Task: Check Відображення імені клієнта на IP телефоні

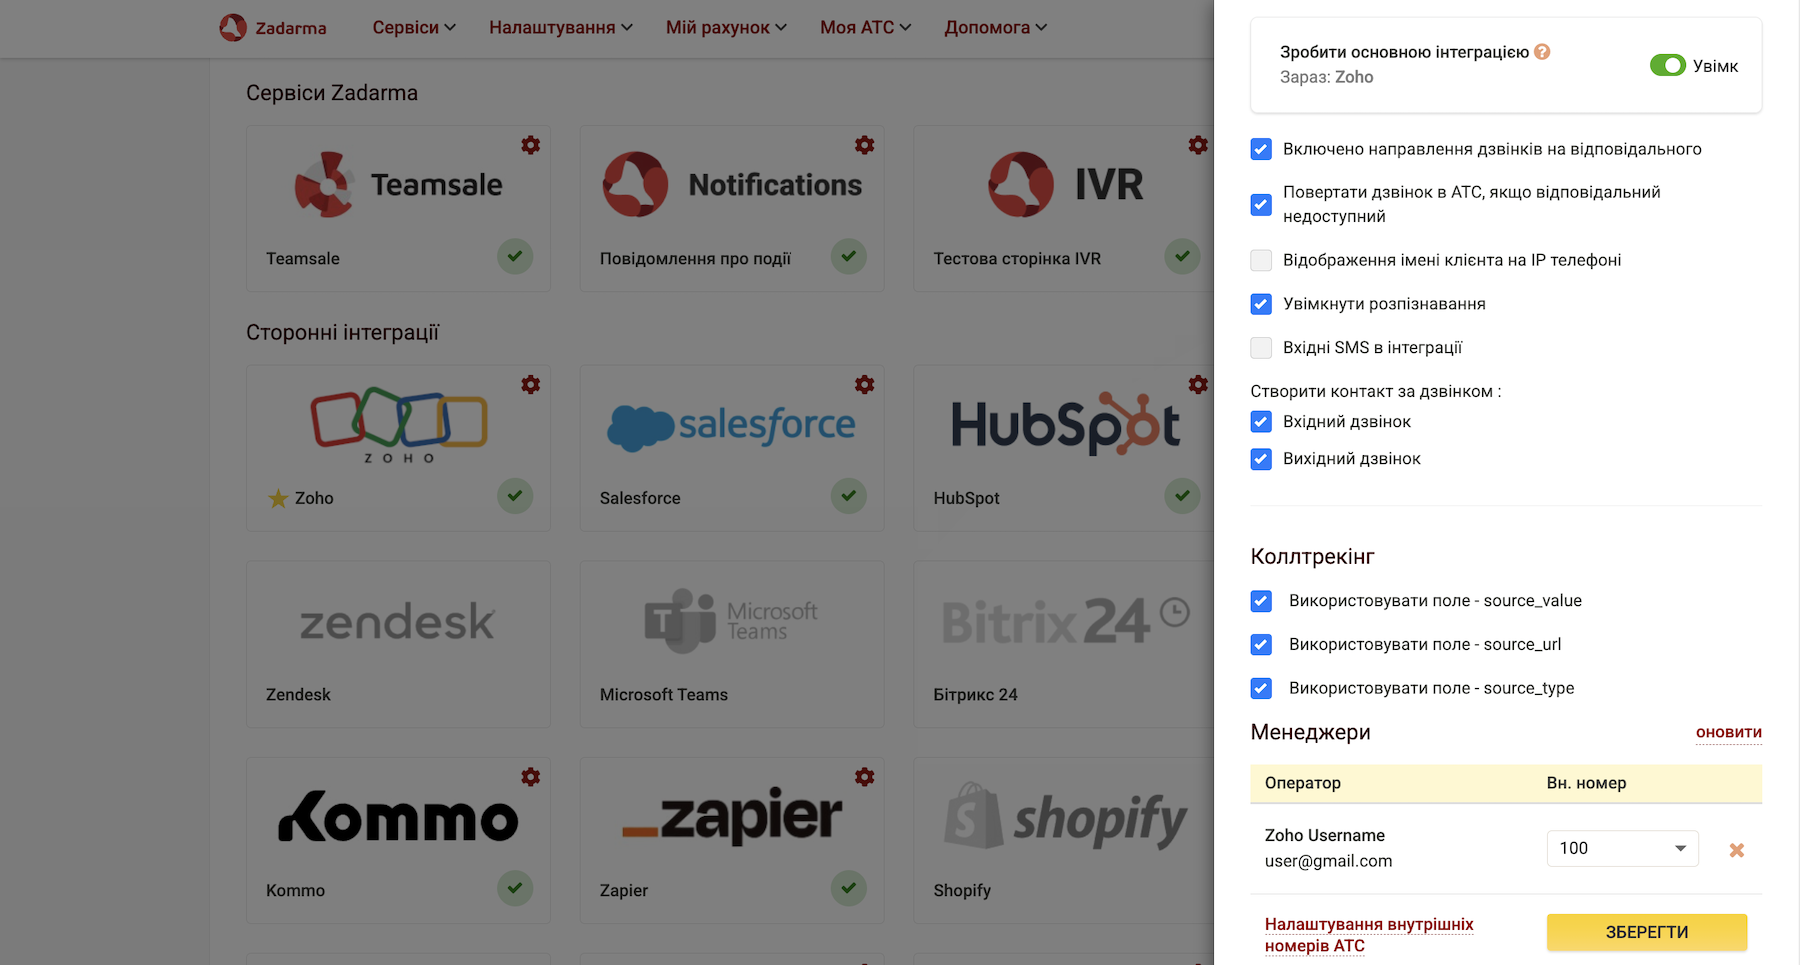Action: [x=1261, y=260]
